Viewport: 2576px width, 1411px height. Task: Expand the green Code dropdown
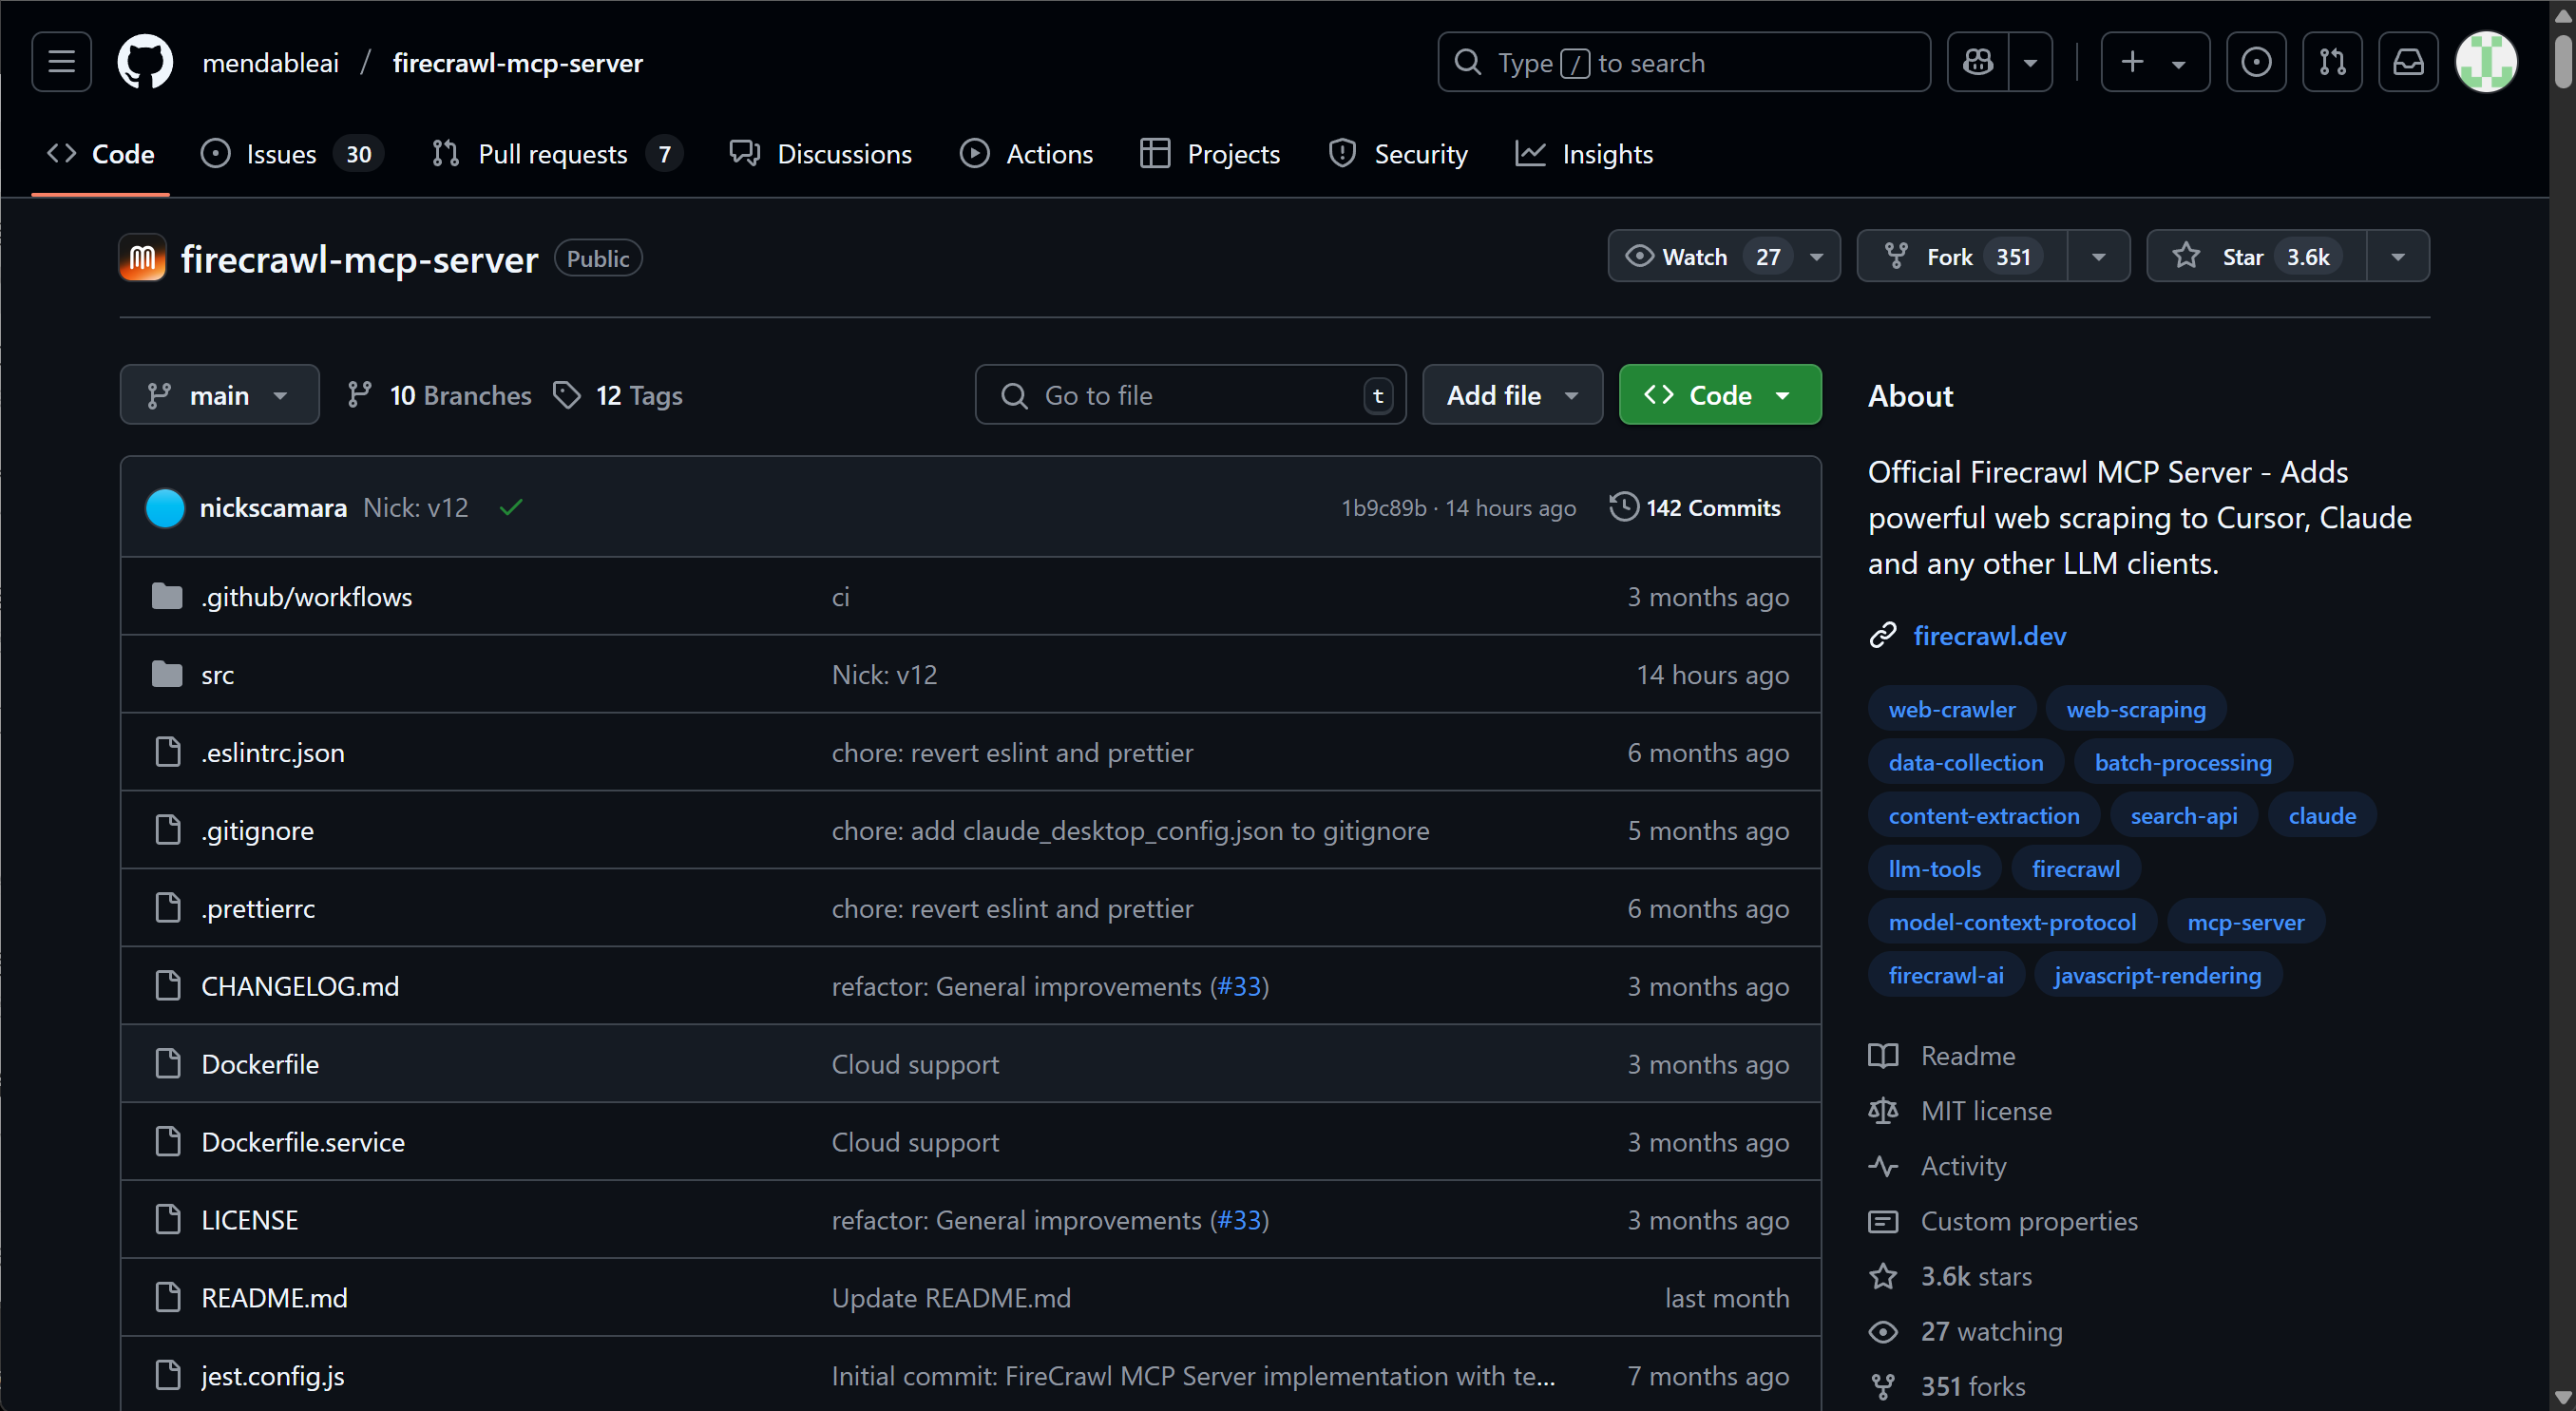(1720, 395)
